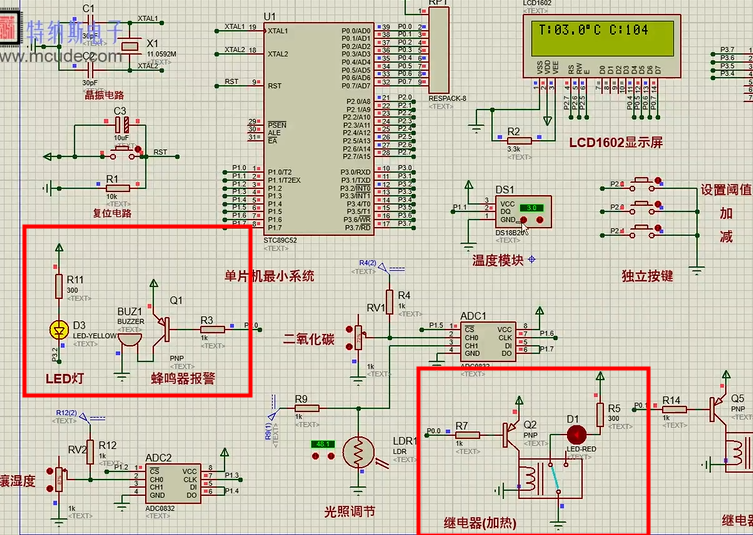Click the 单片机最小系统 label

[269, 276]
